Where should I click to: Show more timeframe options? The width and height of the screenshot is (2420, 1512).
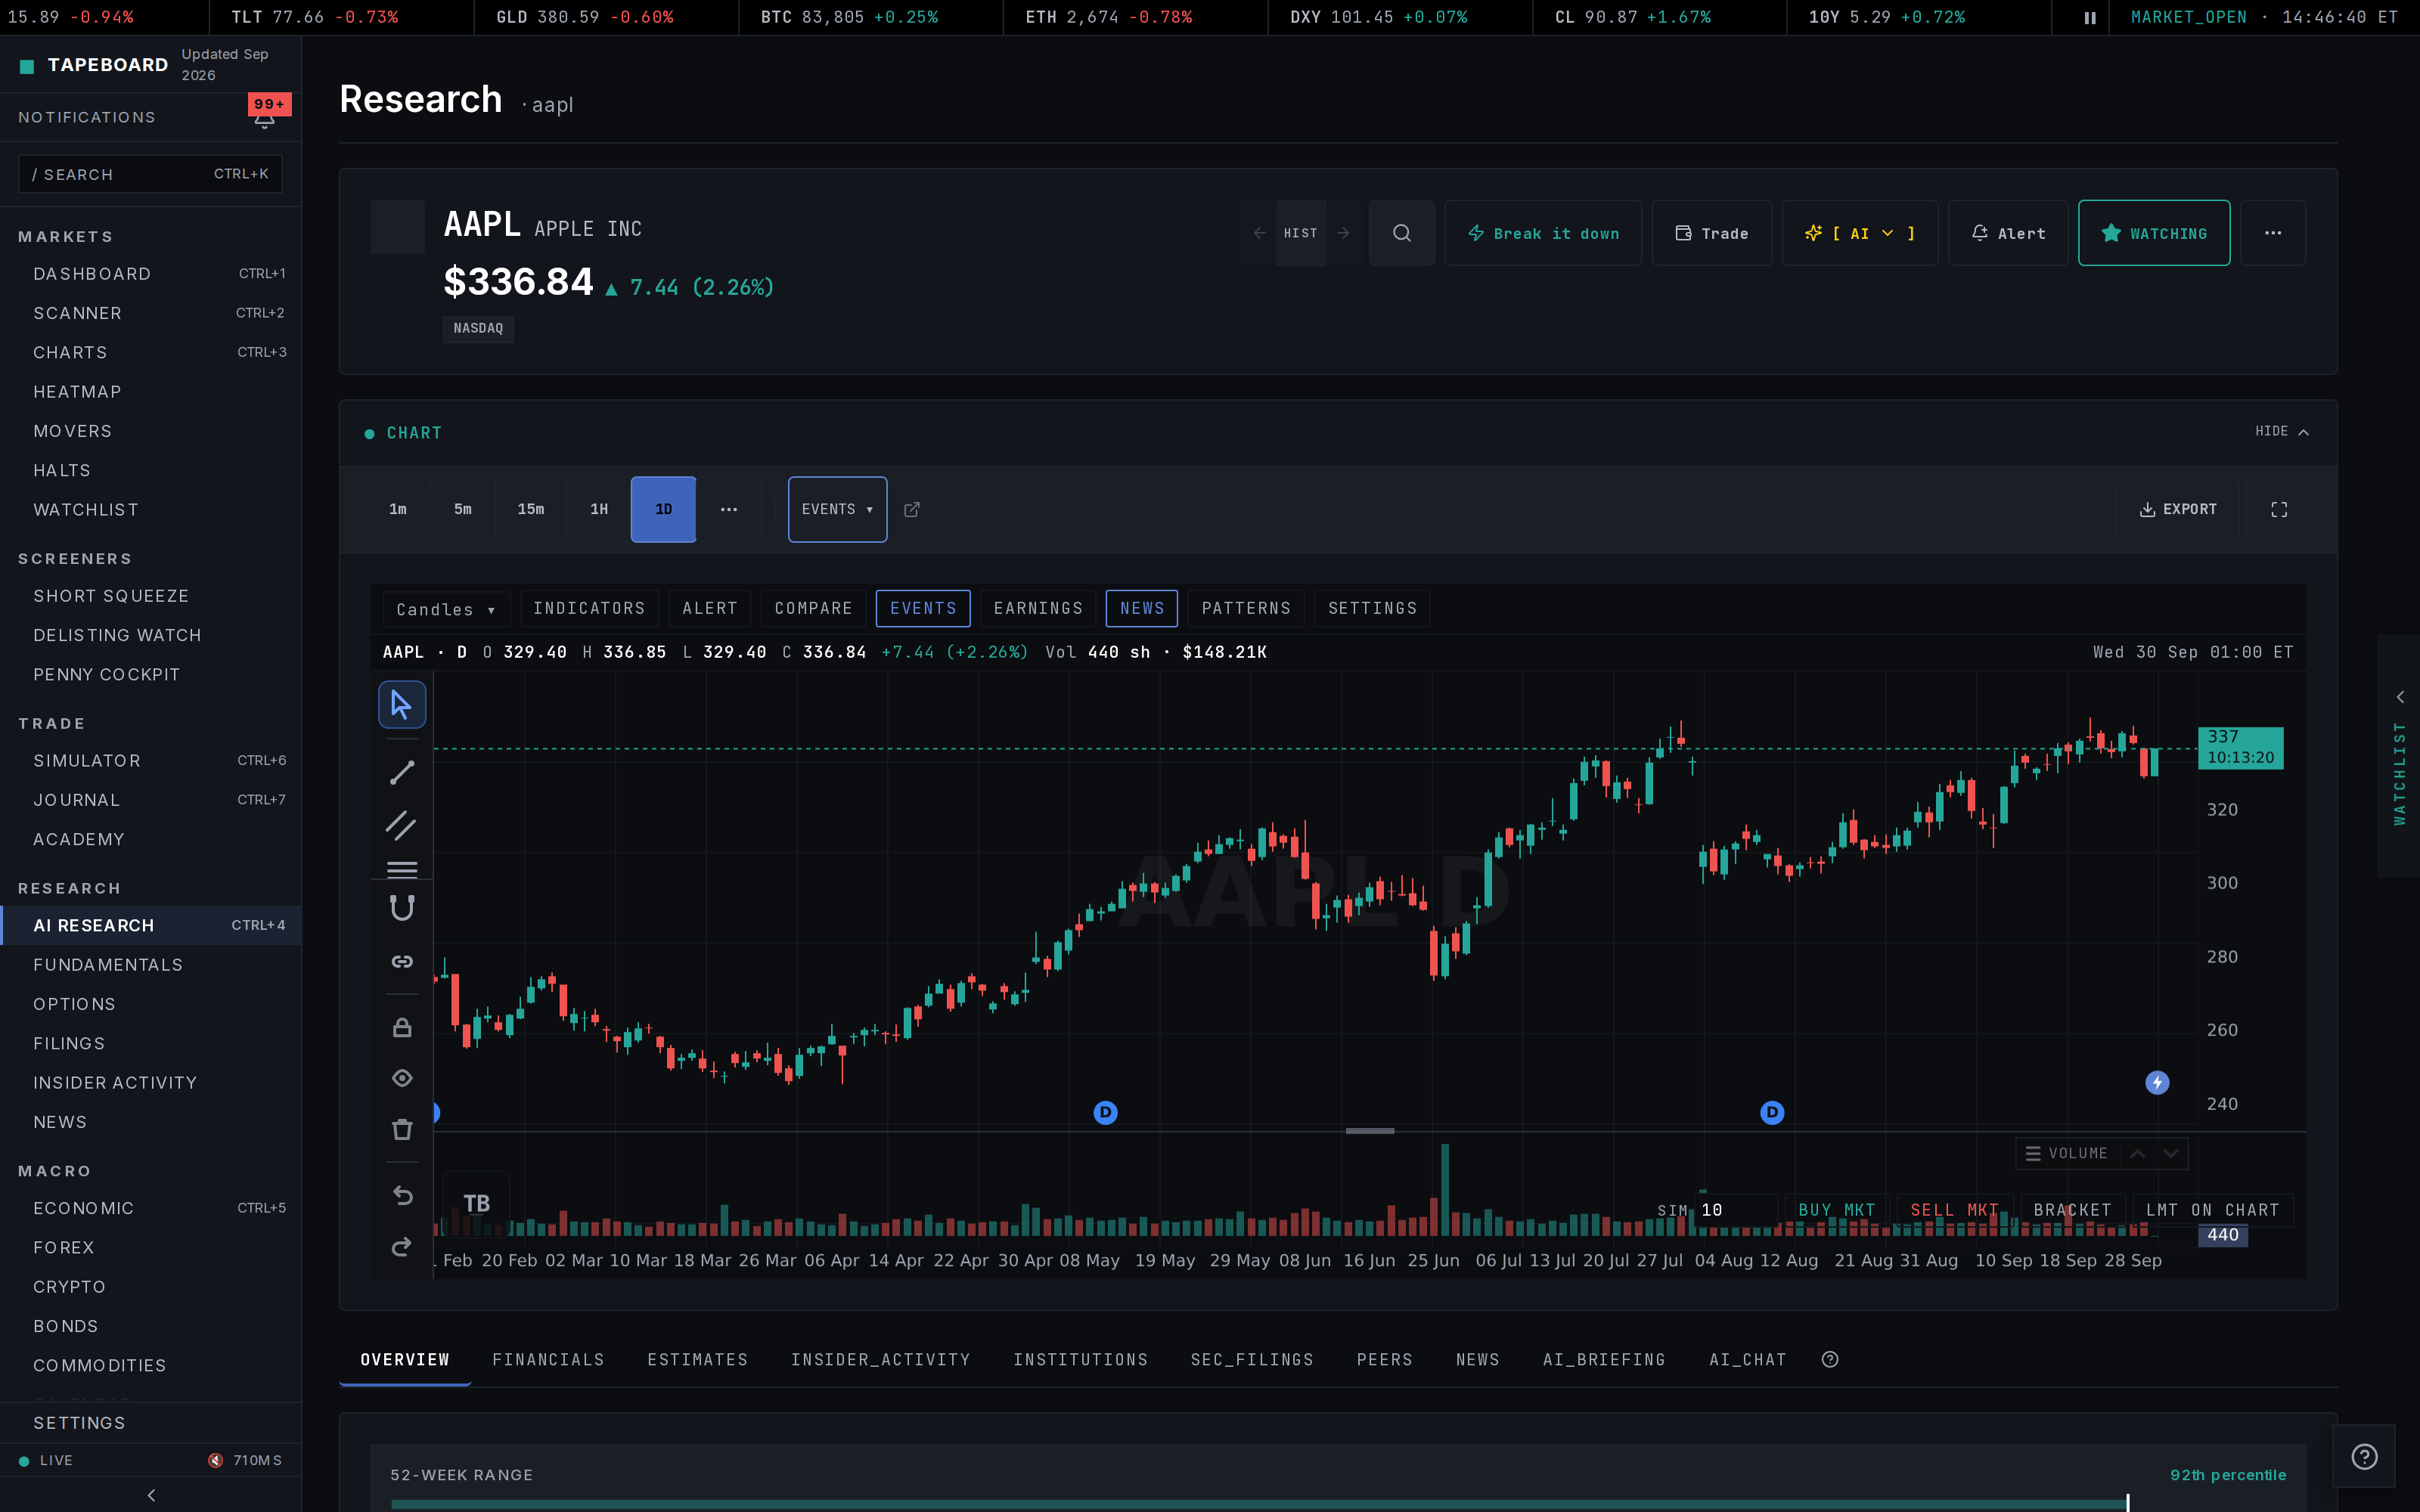click(x=729, y=510)
